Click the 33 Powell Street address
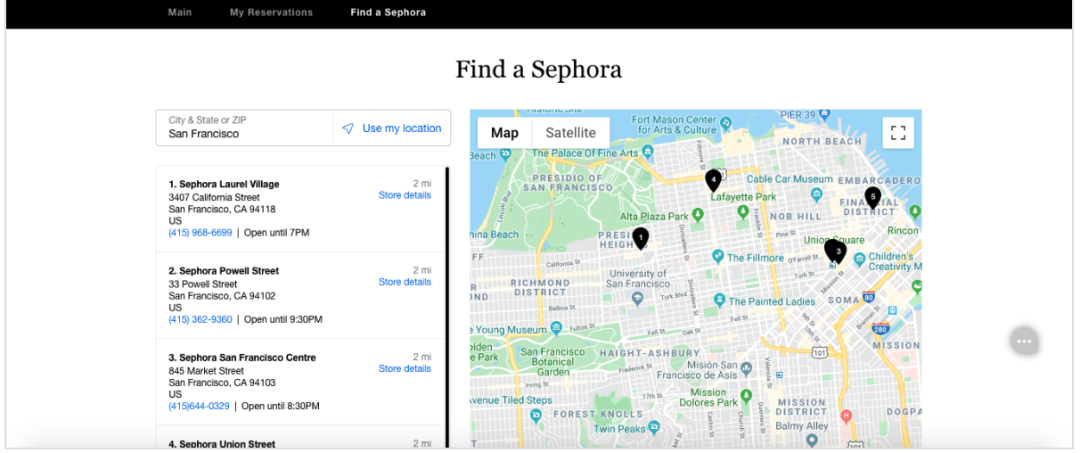 point(202,284)
